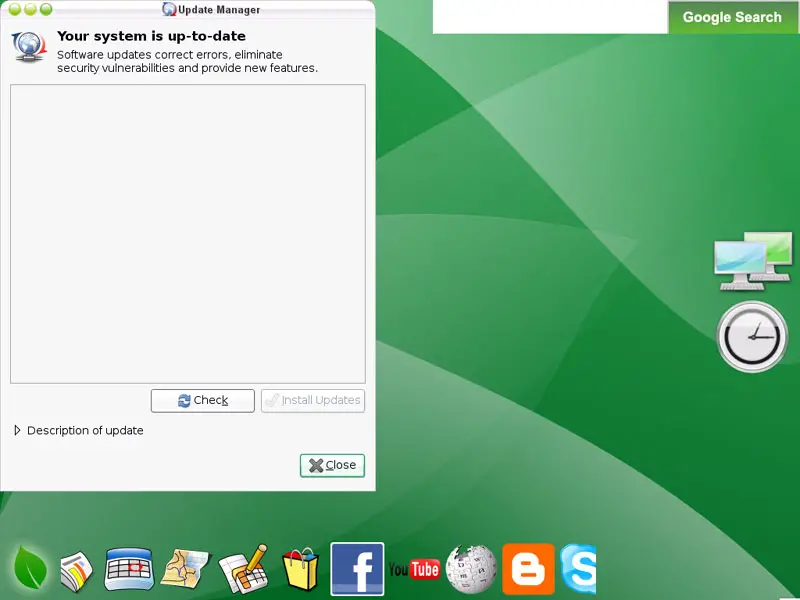This screenshot has width=800, height=600.
Task: Launch the orange Blogger icon
Action: 528,569
